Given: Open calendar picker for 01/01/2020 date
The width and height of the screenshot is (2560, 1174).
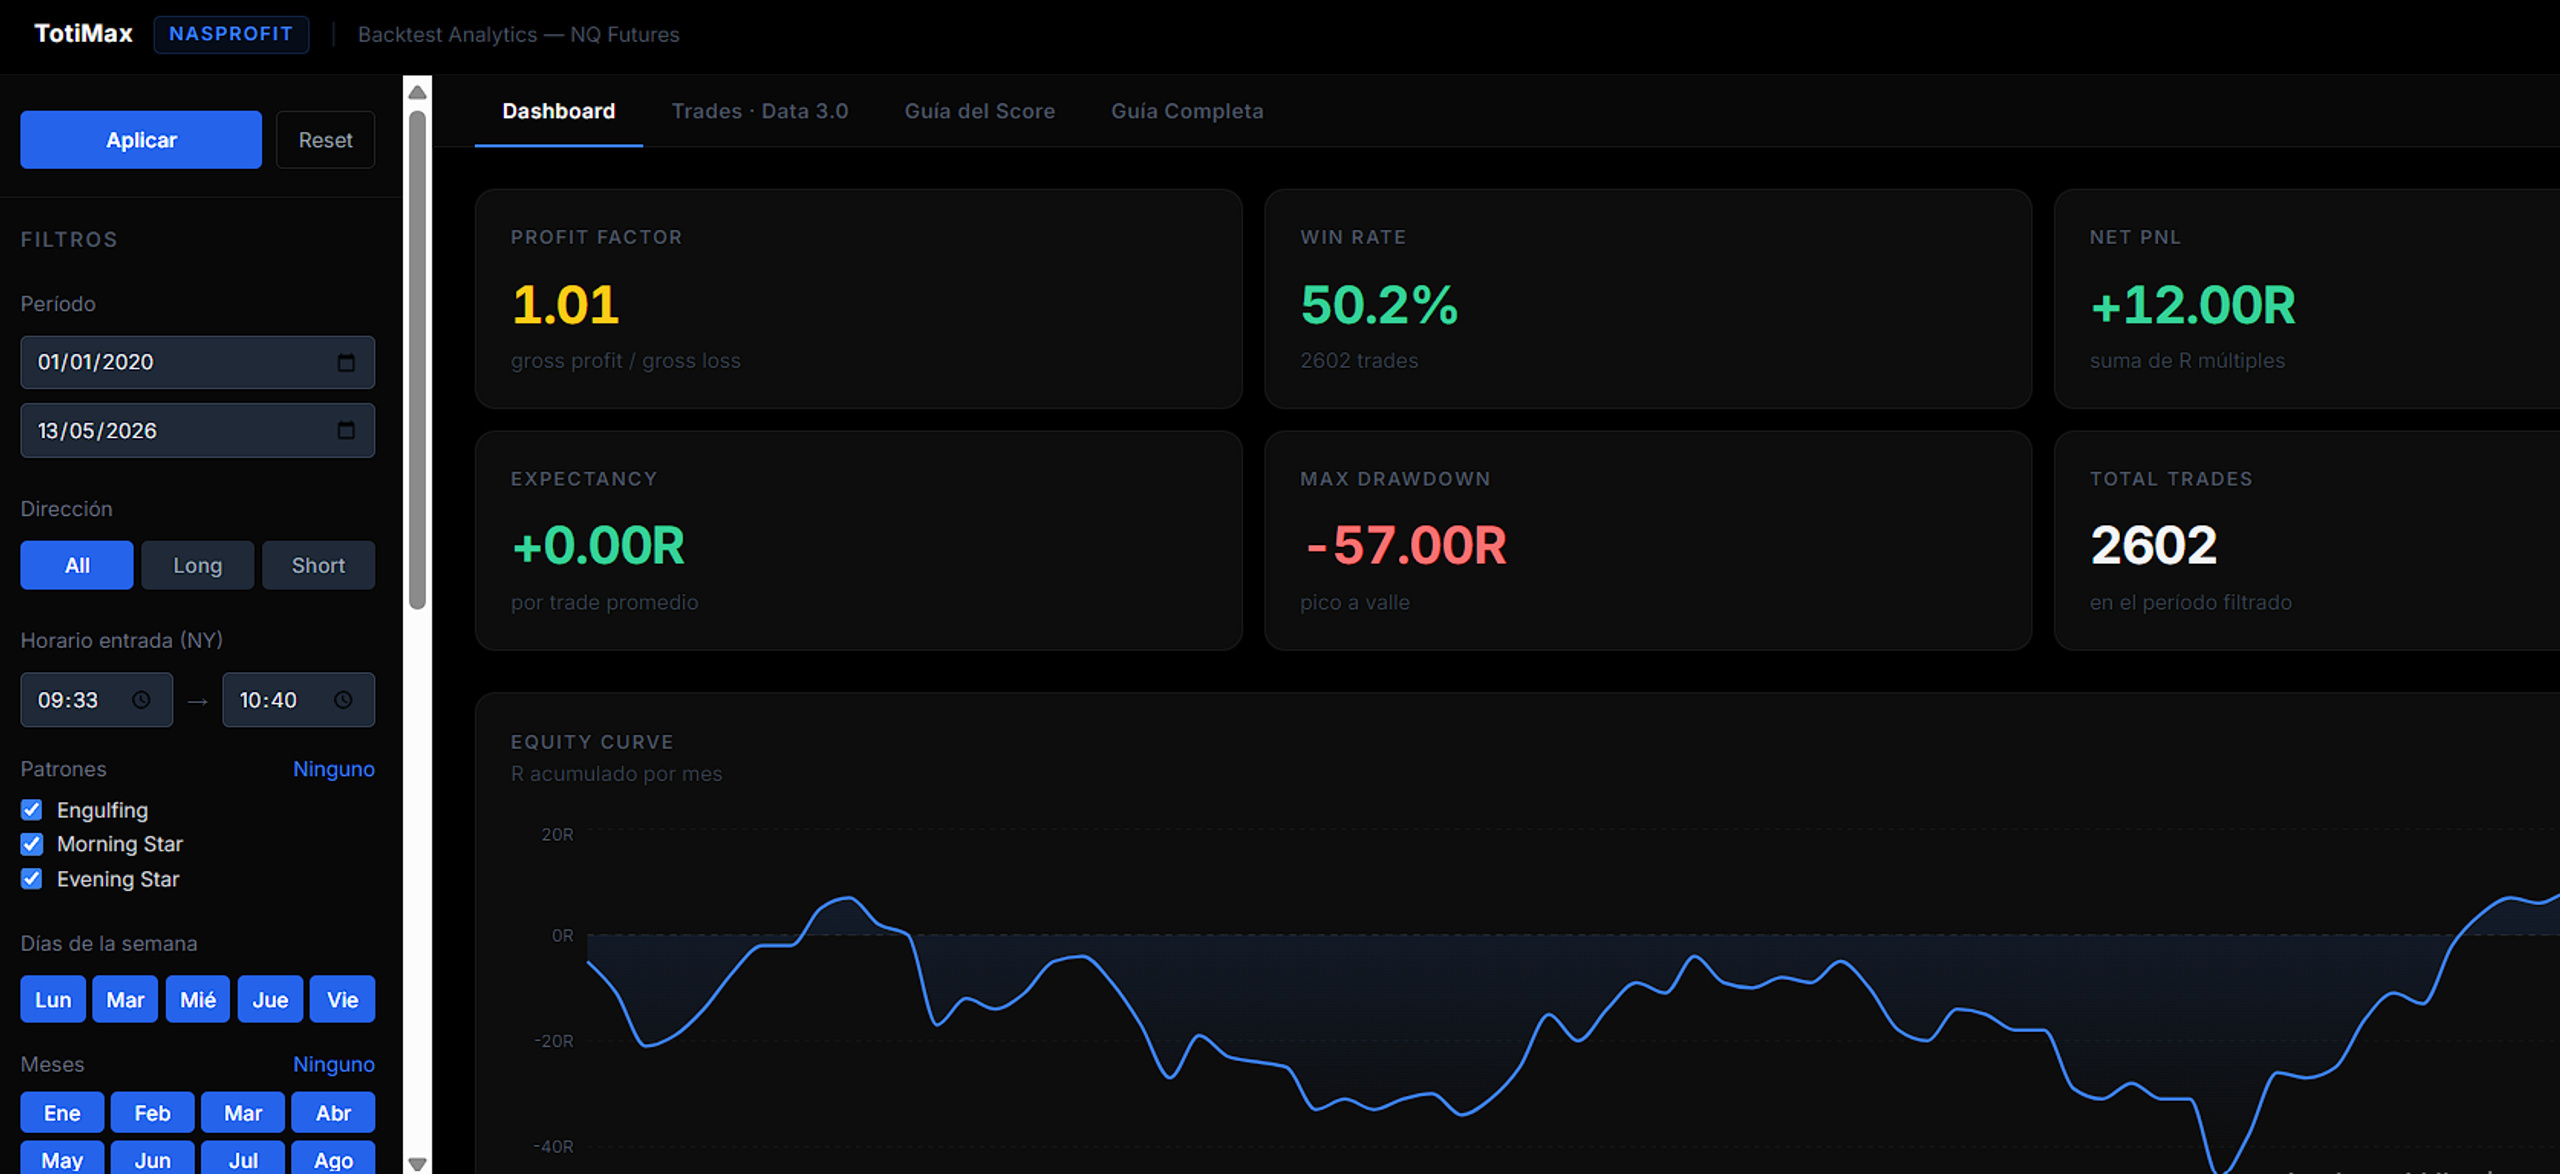Looking at the screenshot, I should click(346, 362).
